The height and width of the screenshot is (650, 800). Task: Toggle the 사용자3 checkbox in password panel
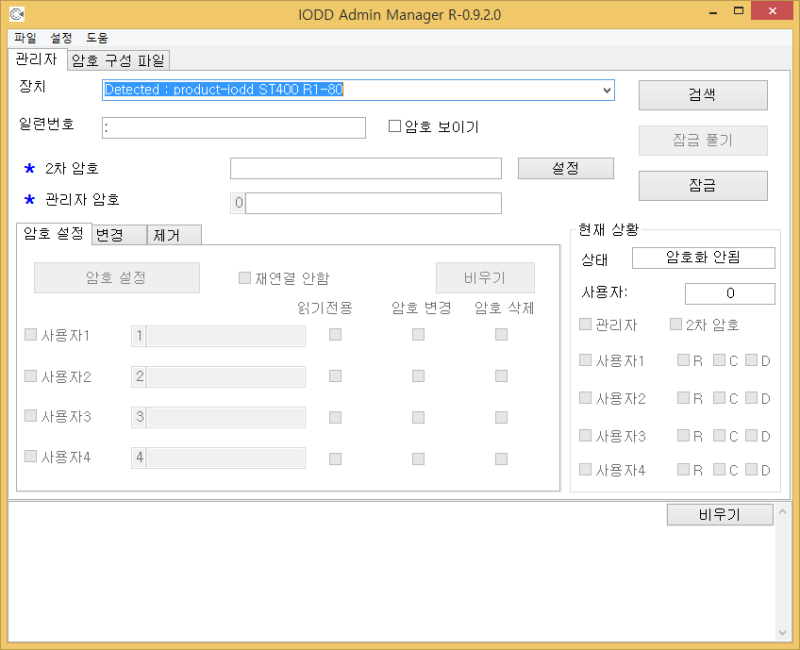(31, 416)
